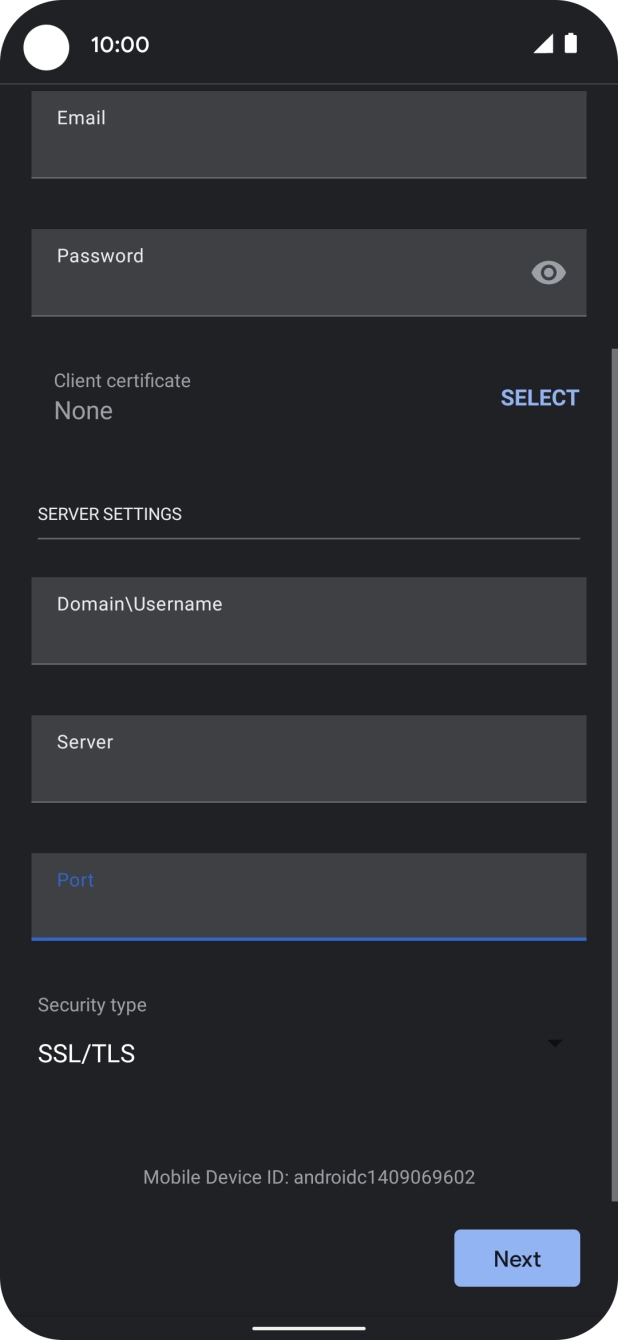The width and height of the screenshot is (618, 1340).
Task: Toggle password visibility with the eye icon
Action: tap(548, 272)
